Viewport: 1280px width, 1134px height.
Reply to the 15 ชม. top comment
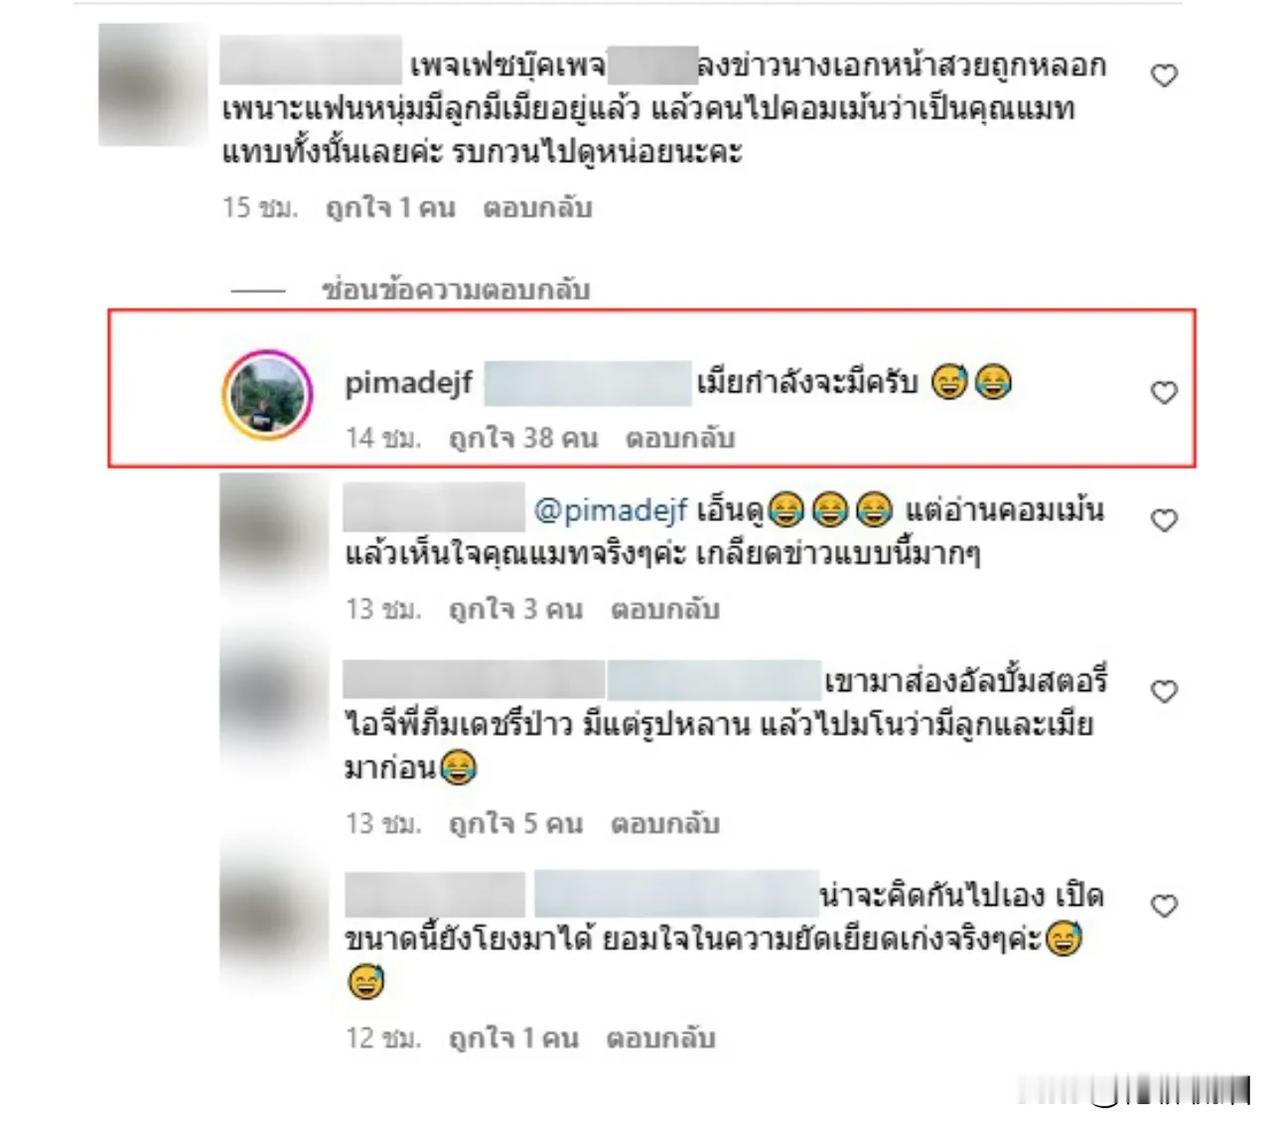click(x=538, y=208)
